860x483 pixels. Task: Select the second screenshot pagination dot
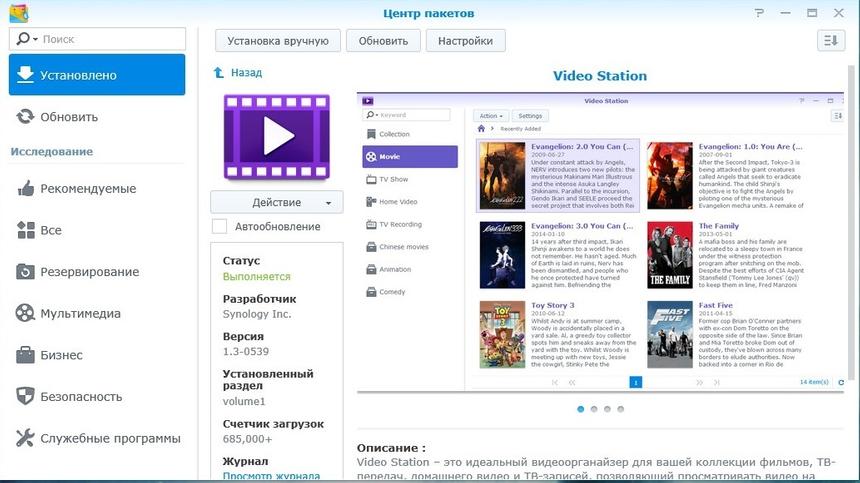click(x=593, y=409)
